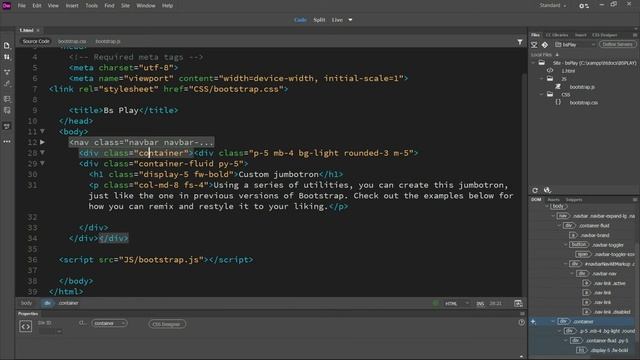The image size is (640, 360).
Task: Switch to the Insert panel tab
Action: (x=580, y=35)
